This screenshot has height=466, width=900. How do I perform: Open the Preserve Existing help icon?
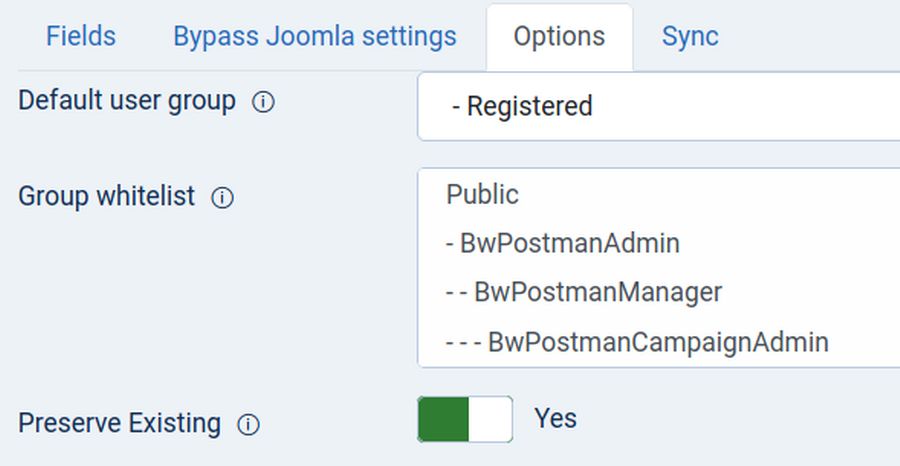tap(248, 425)
